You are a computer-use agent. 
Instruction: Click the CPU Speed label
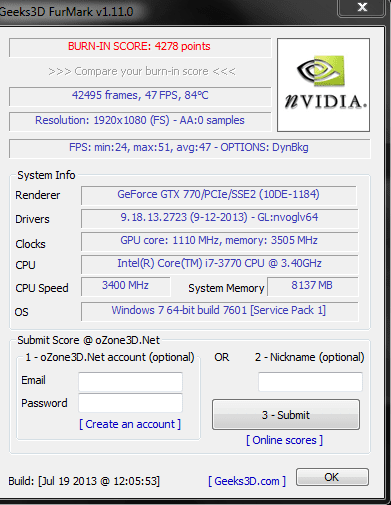pyautogui.click(x=42, y=288)
